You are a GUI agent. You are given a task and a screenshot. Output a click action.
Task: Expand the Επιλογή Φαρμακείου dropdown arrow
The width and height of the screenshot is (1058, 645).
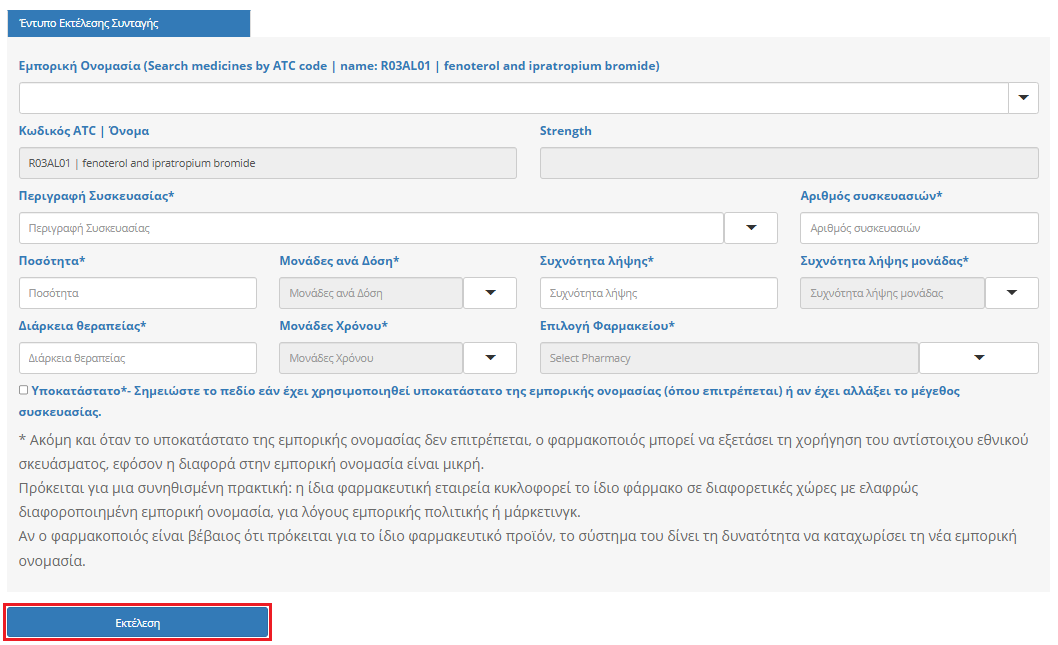(979, 358)
